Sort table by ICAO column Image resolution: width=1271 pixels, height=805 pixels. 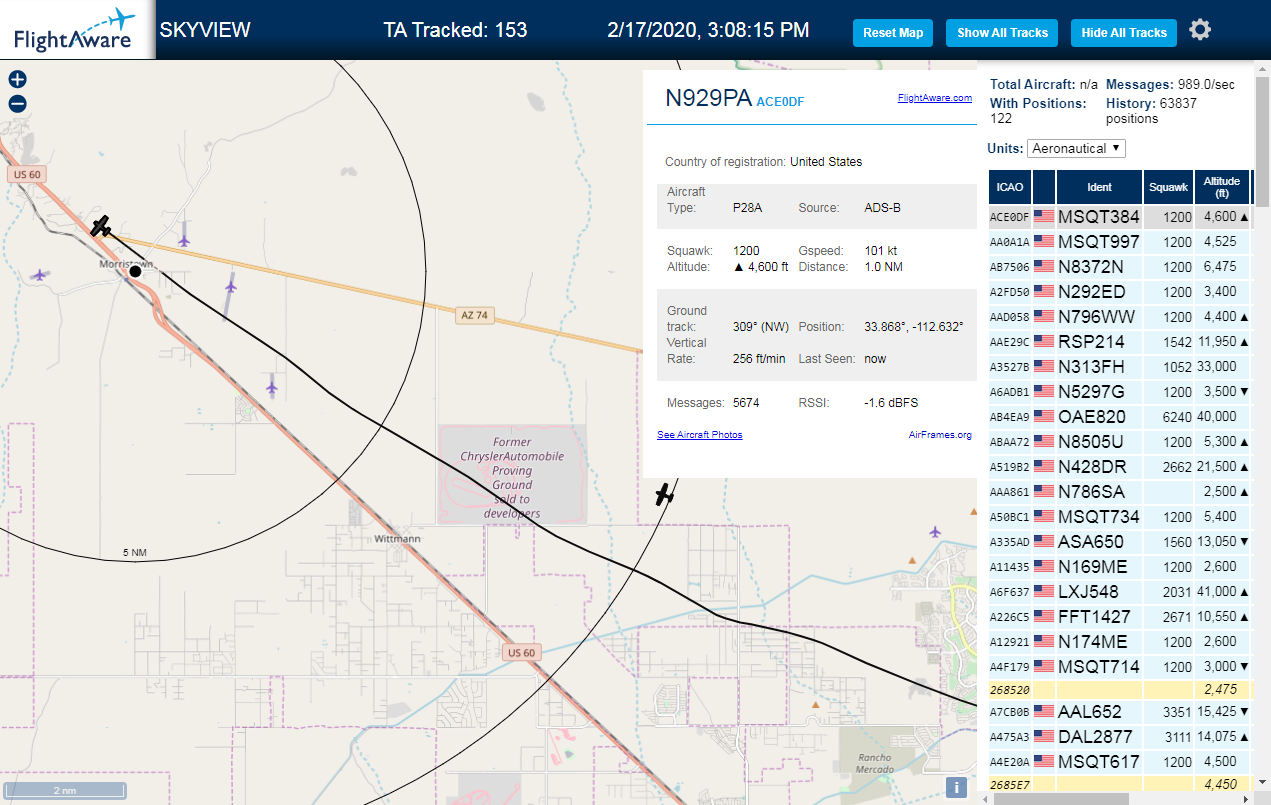(x=1010, y=187)
